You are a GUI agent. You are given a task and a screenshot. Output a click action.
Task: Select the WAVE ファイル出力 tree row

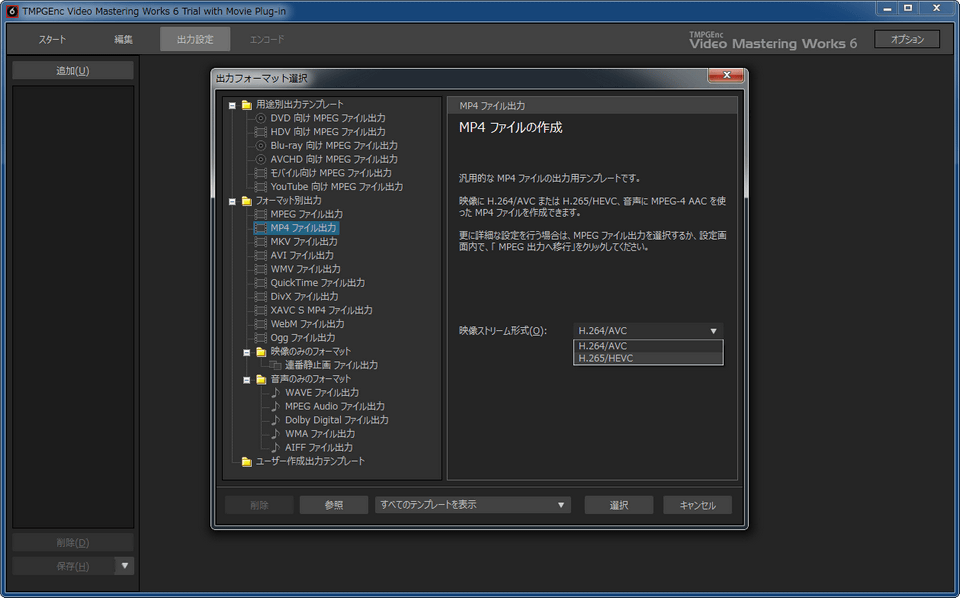click(322, 392)
